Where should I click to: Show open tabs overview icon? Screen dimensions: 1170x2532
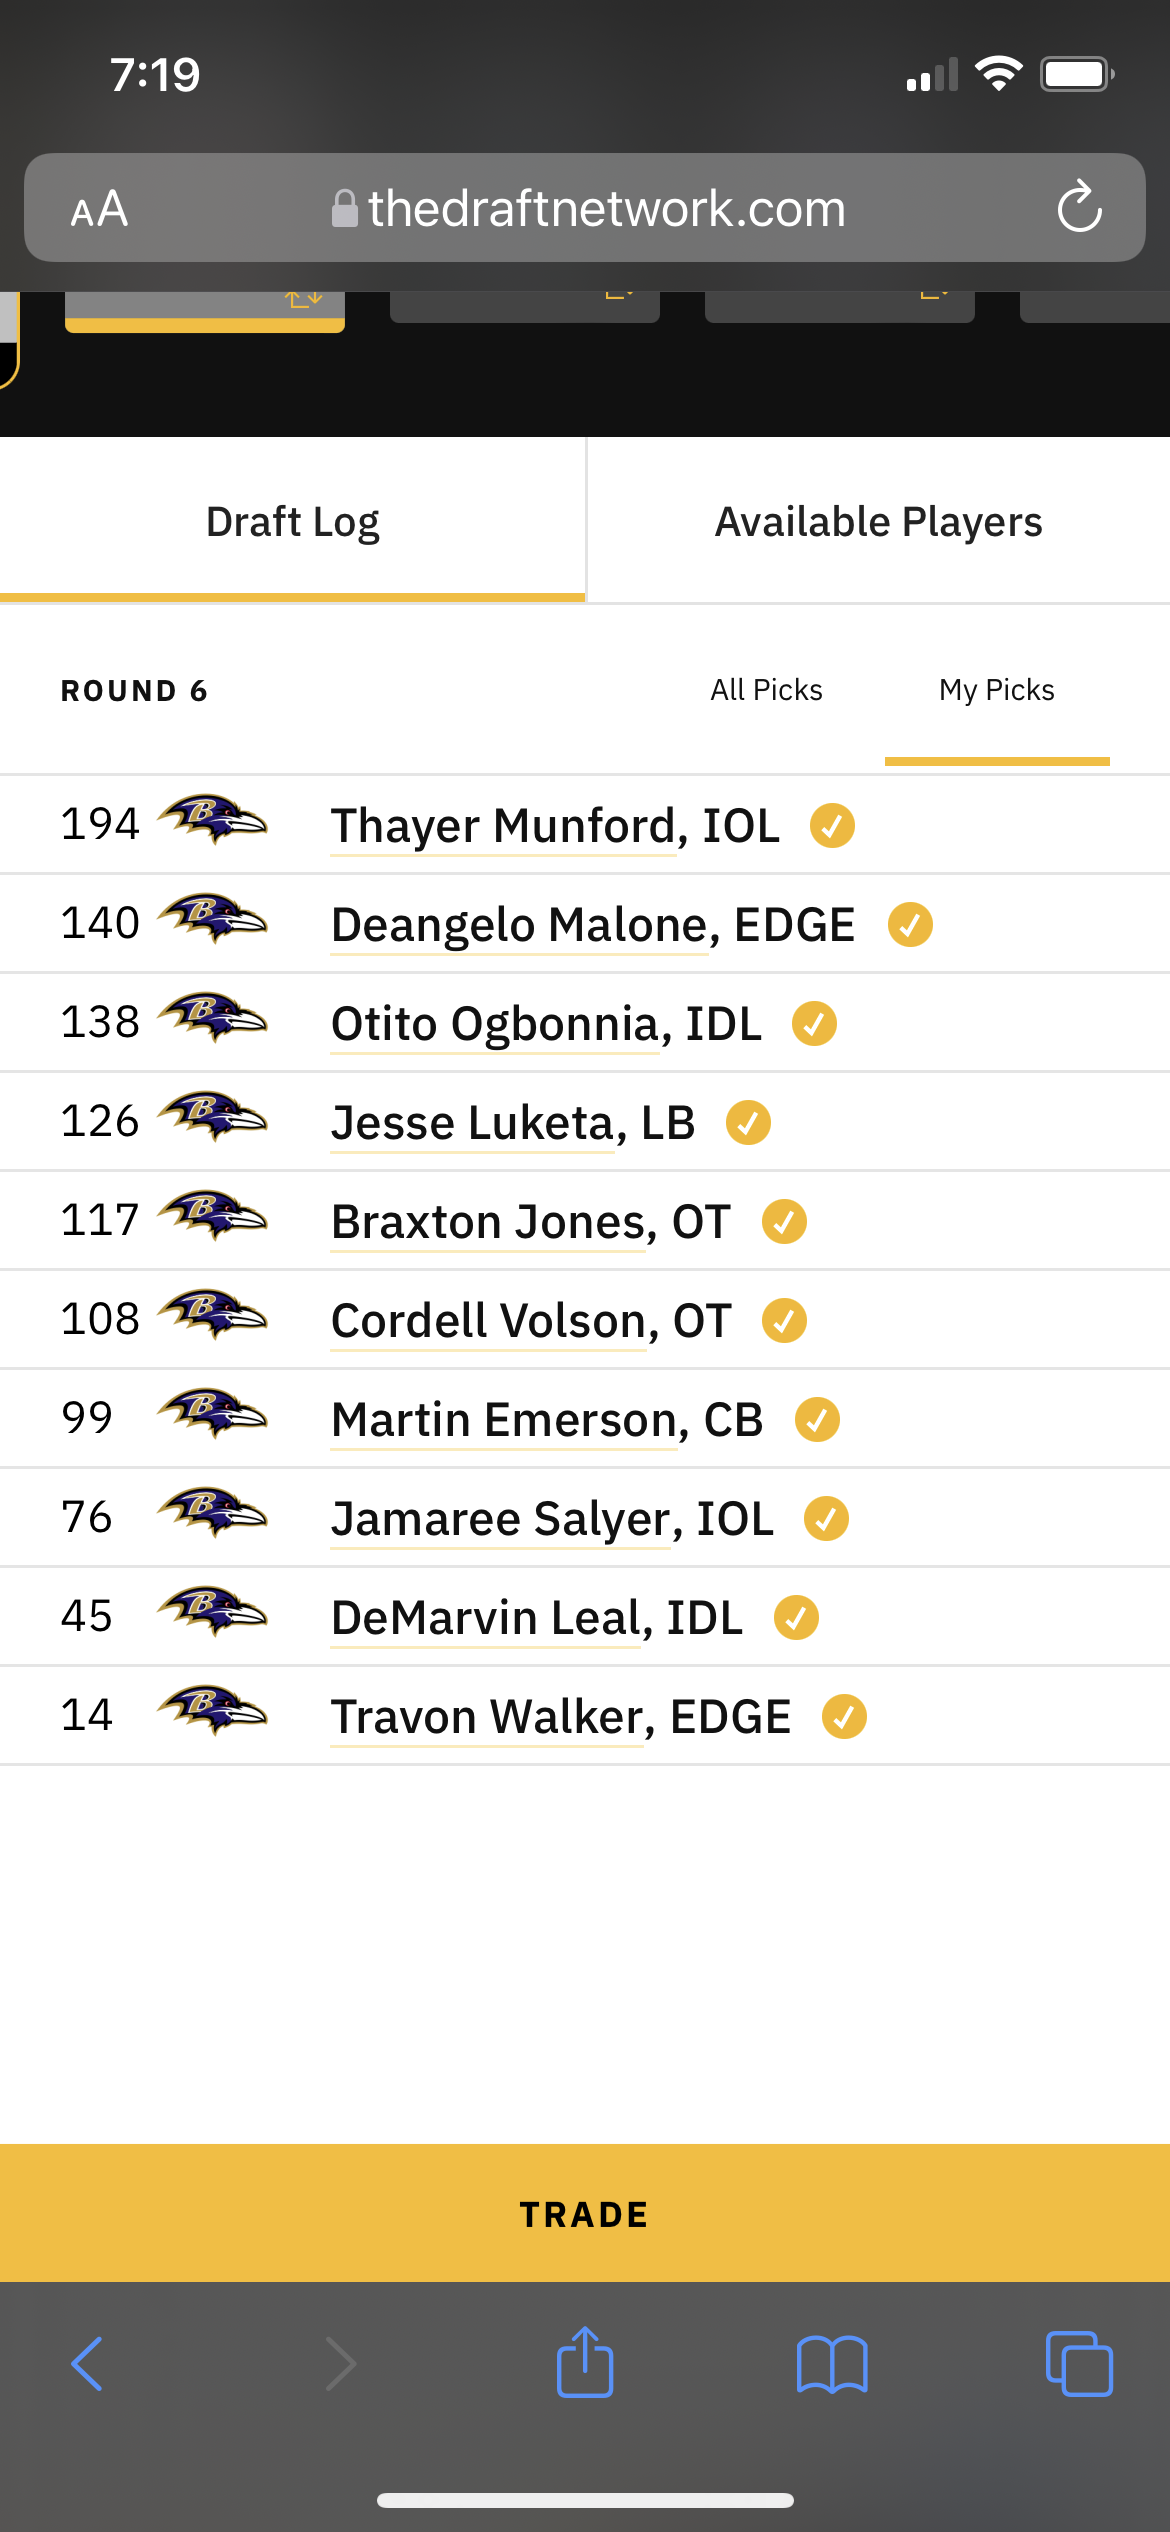(1079, 2364)
